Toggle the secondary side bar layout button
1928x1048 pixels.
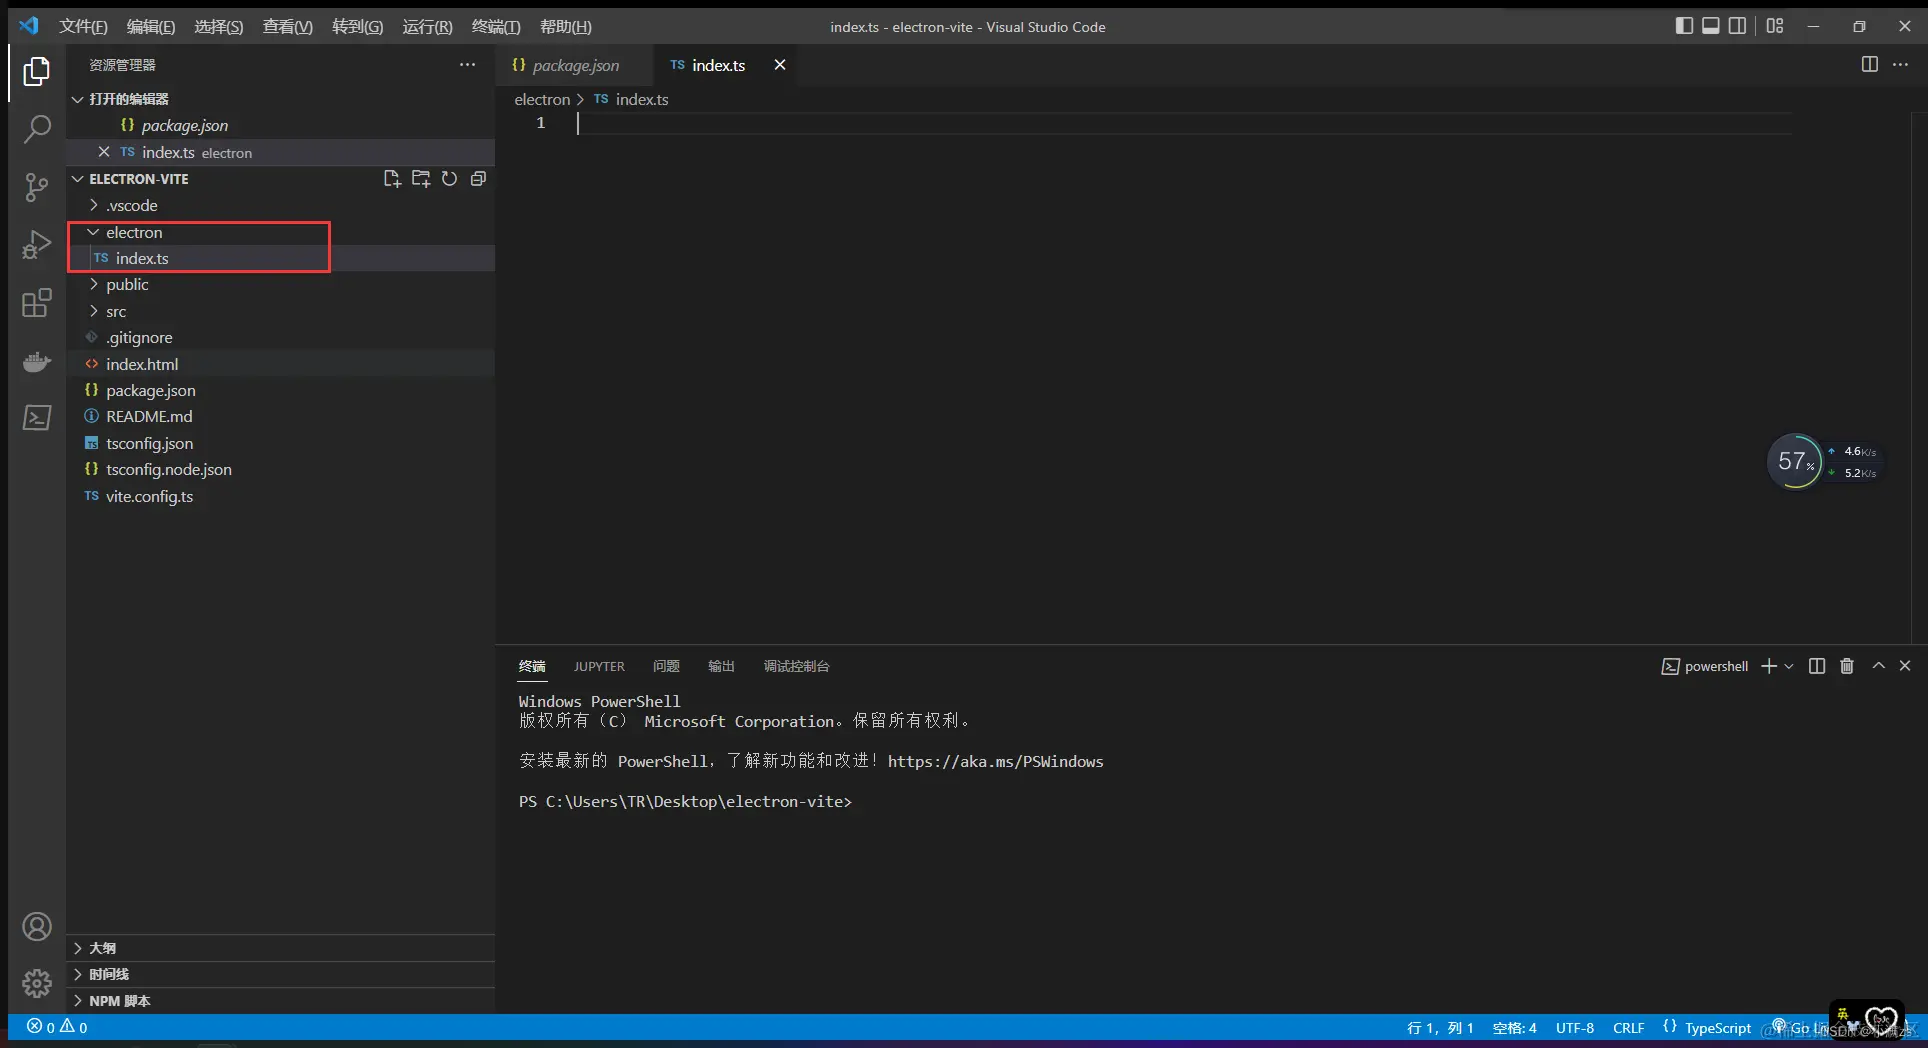coord(1738,26)
